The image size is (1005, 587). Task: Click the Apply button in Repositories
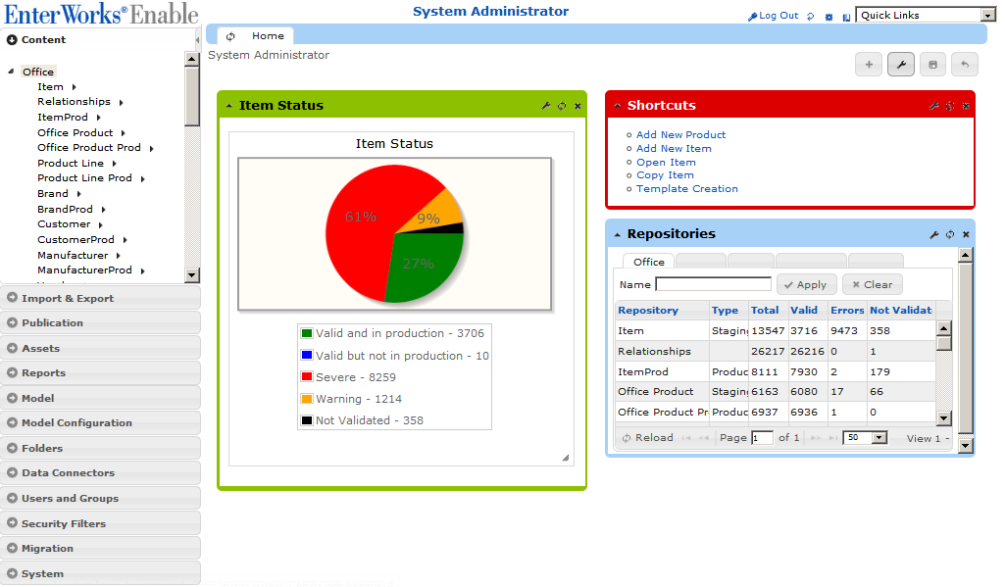806,284
